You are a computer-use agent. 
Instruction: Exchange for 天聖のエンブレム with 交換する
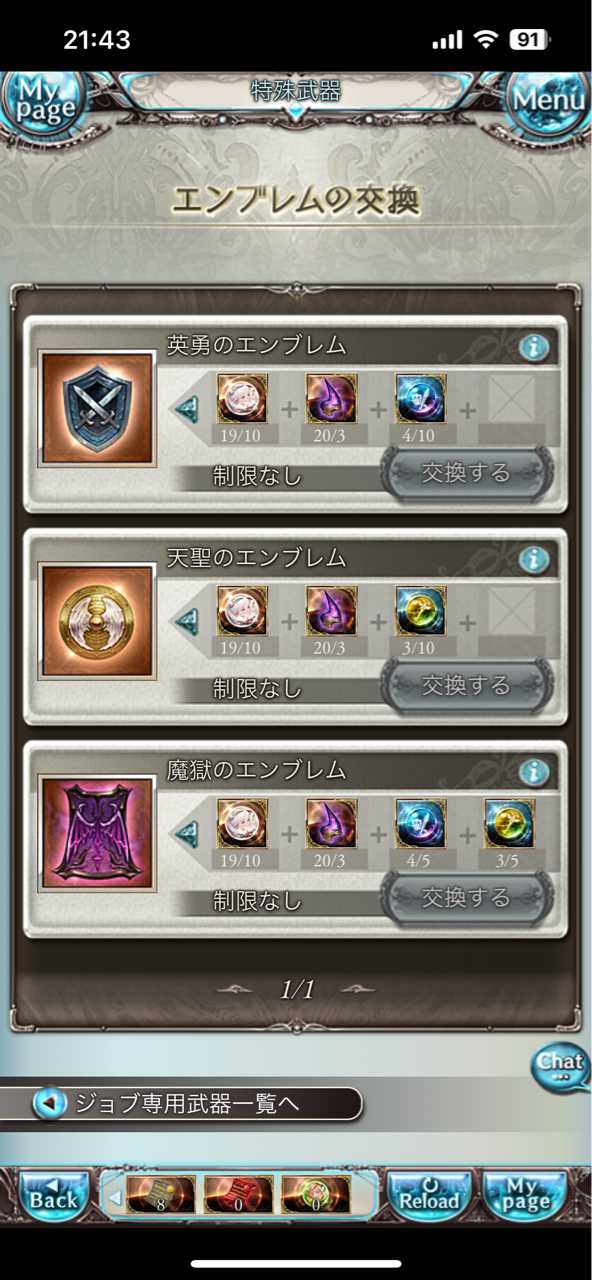tap(466, 685)
